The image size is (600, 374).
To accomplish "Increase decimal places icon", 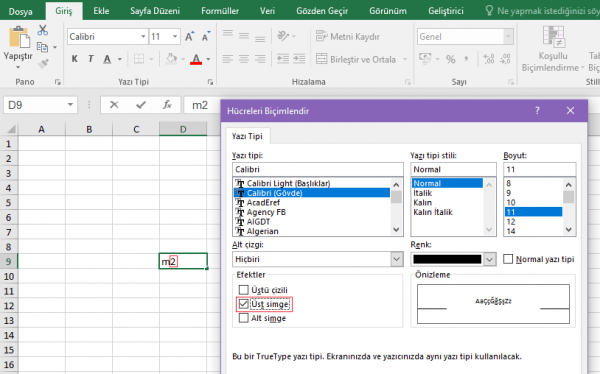I will (x=489, y=59).
